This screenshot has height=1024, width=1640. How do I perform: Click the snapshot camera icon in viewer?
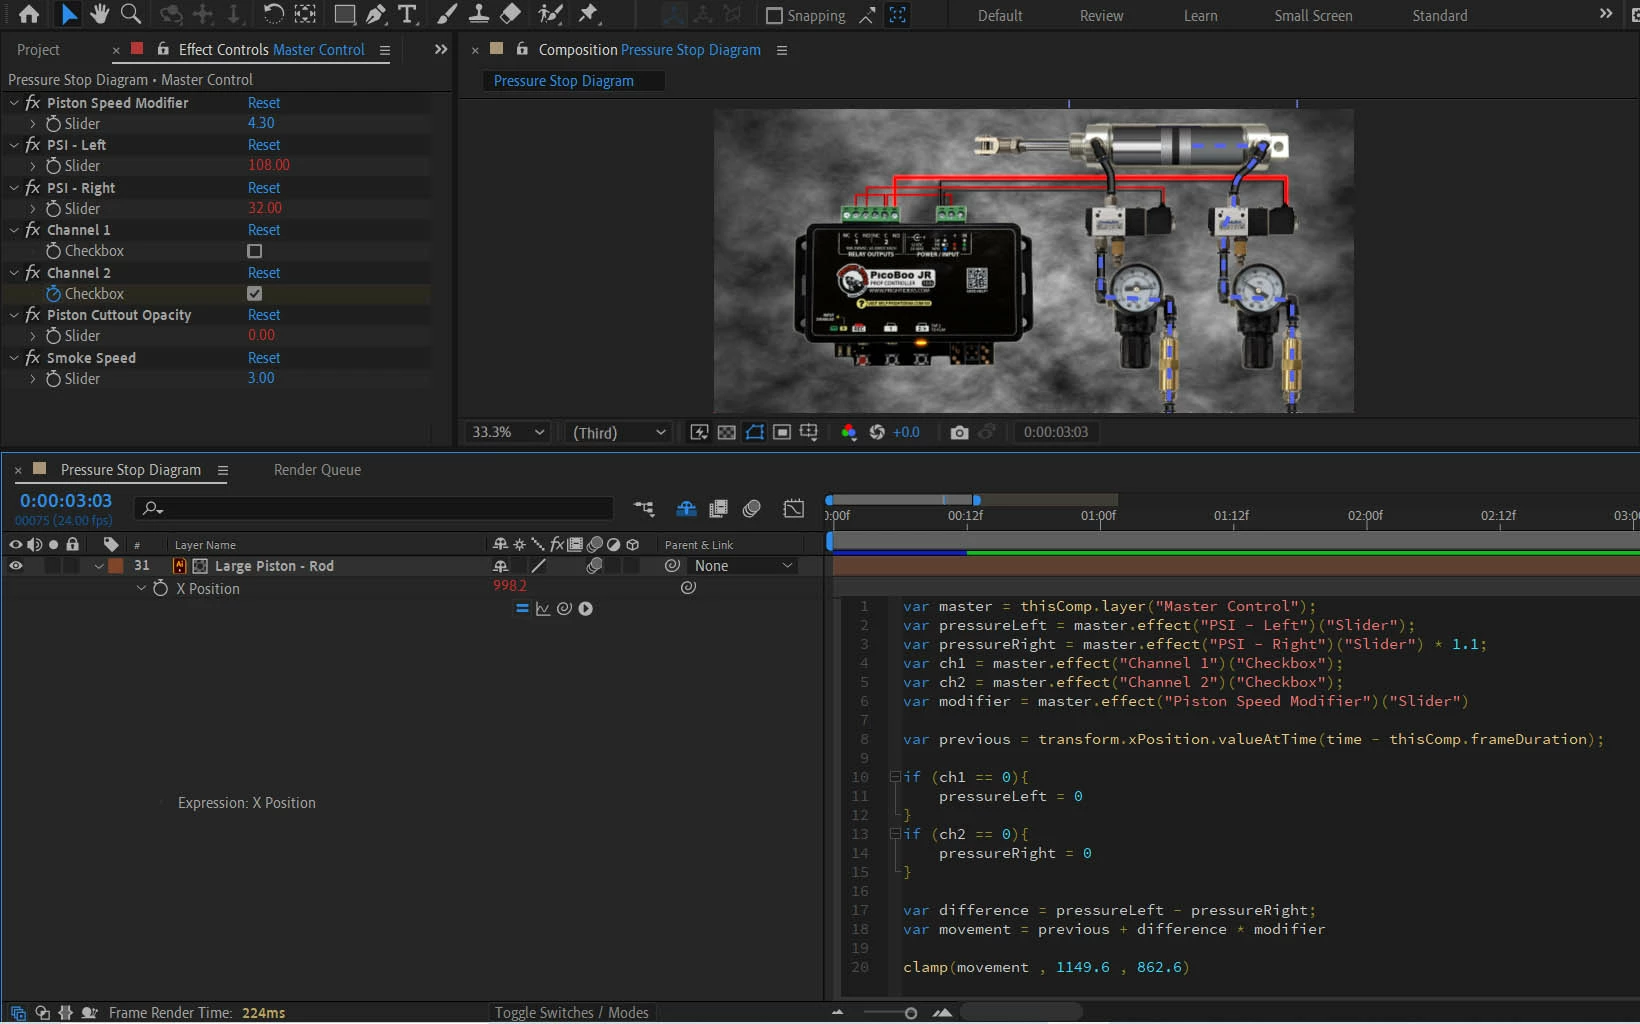pyautogui.click(x=959, y=432)
